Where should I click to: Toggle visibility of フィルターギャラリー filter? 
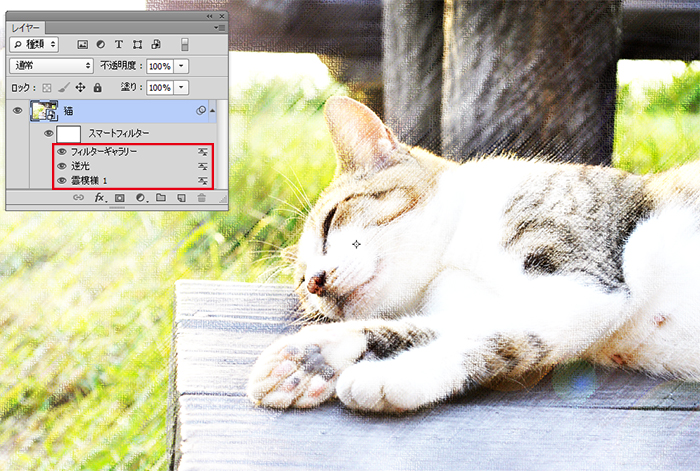click(x=62, y=152)
